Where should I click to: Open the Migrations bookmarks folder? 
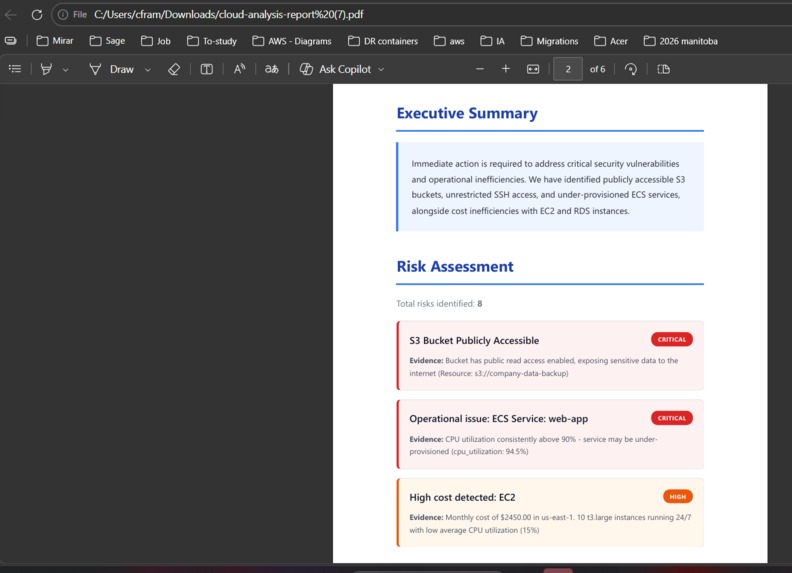click(x=550, y=41)
